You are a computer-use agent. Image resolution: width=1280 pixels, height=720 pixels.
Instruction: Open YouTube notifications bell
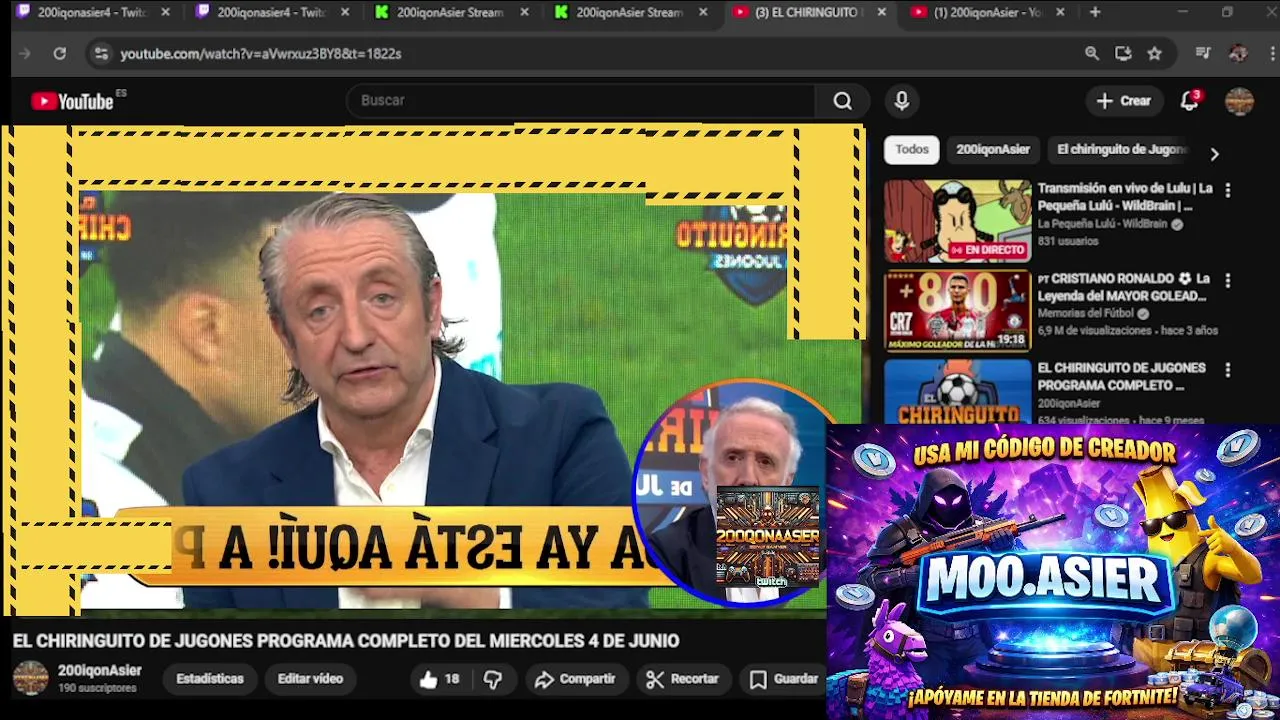(x=1189, y=101)
